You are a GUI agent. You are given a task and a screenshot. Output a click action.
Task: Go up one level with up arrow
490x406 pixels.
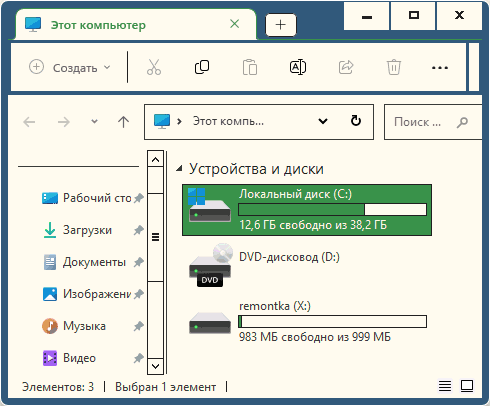pos(123,122)
